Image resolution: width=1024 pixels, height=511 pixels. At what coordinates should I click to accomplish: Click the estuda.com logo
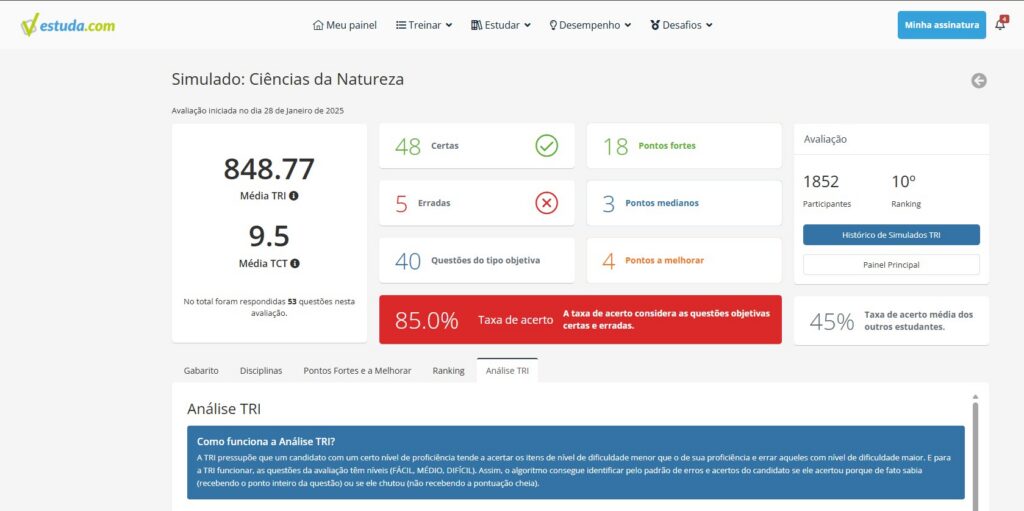click(x=67, y=25)
